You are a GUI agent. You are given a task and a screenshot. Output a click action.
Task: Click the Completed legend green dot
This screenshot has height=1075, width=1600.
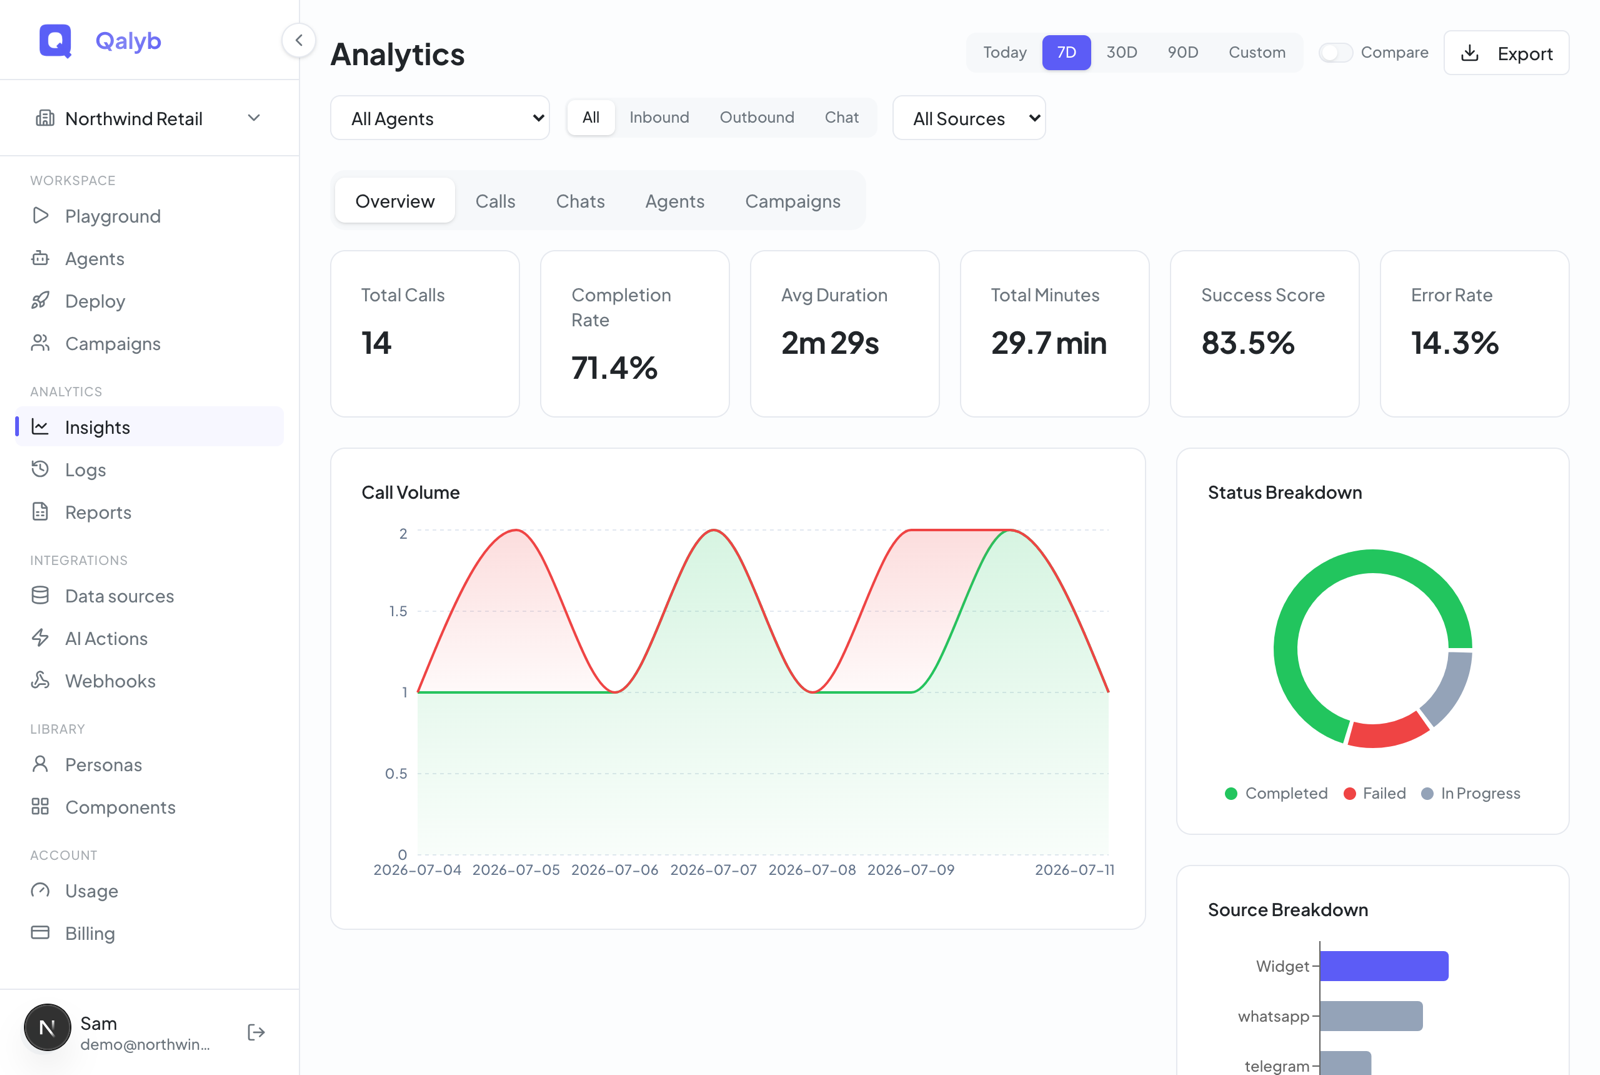(x=1231, y=793)
